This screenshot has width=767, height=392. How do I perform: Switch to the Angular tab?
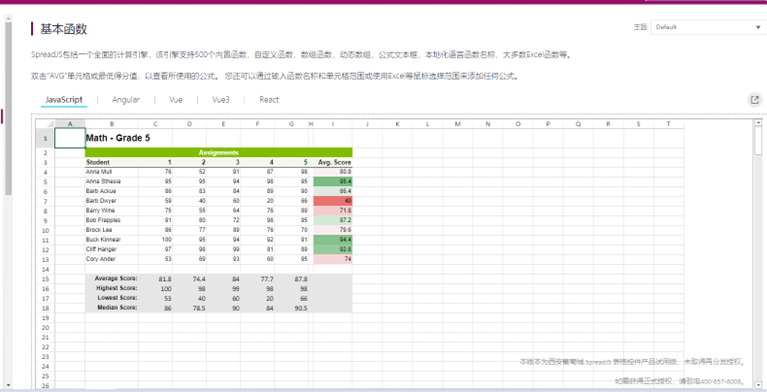[x=126, y=100]
